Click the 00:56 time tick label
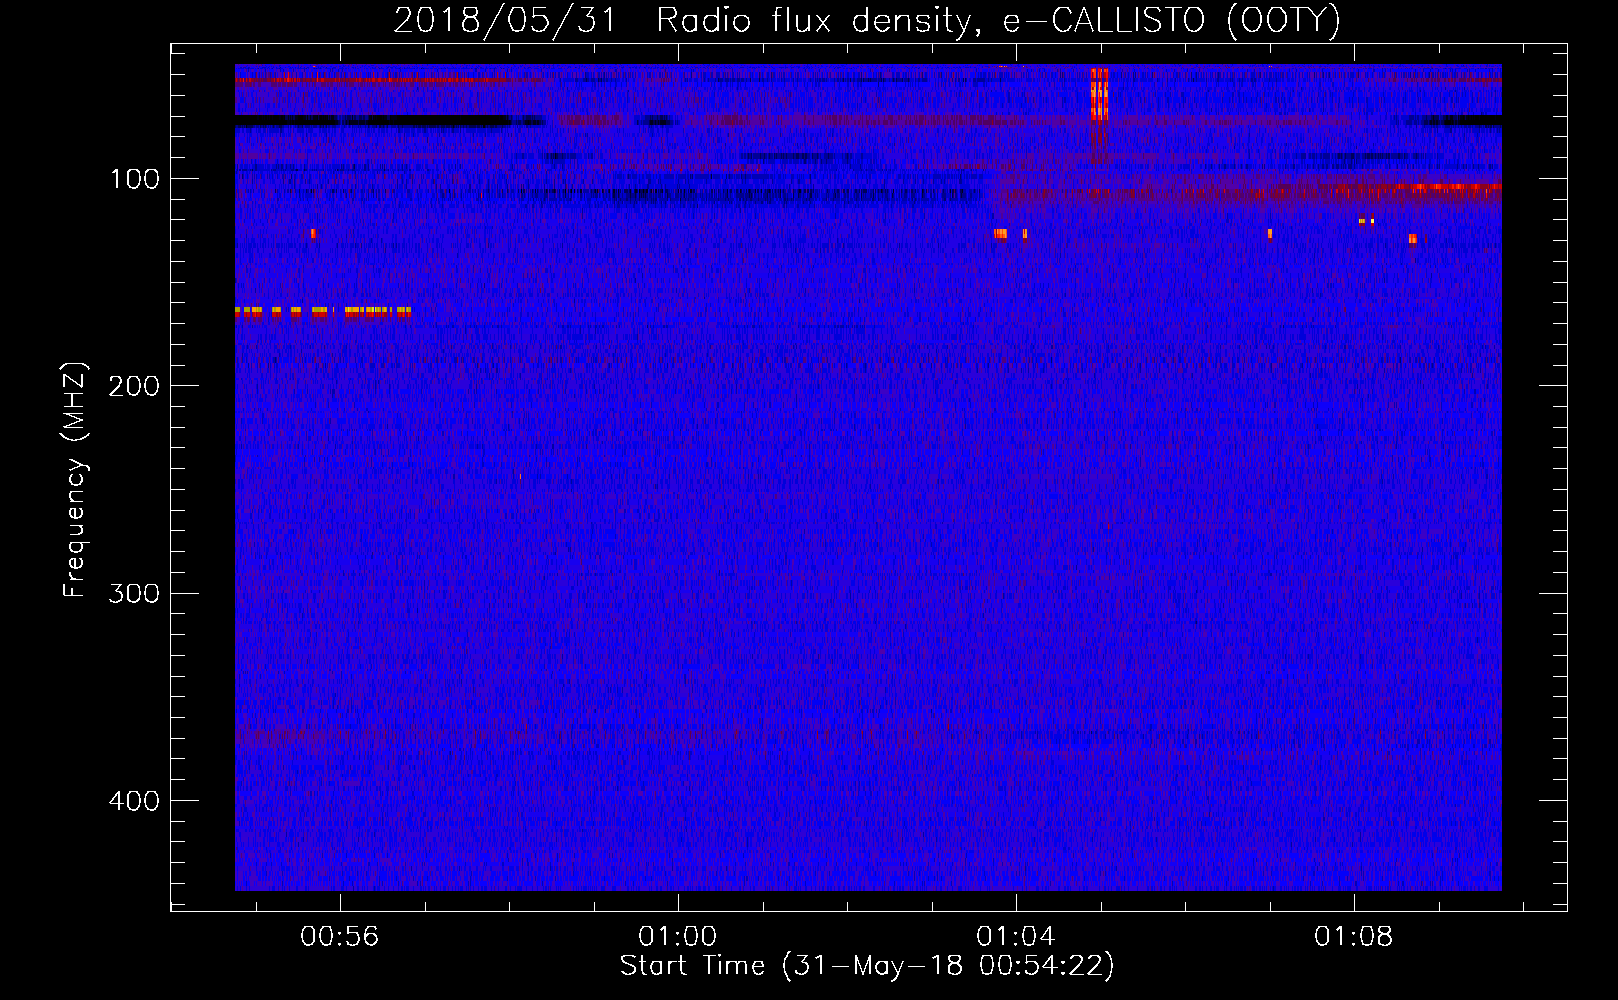 click(340, 937)
